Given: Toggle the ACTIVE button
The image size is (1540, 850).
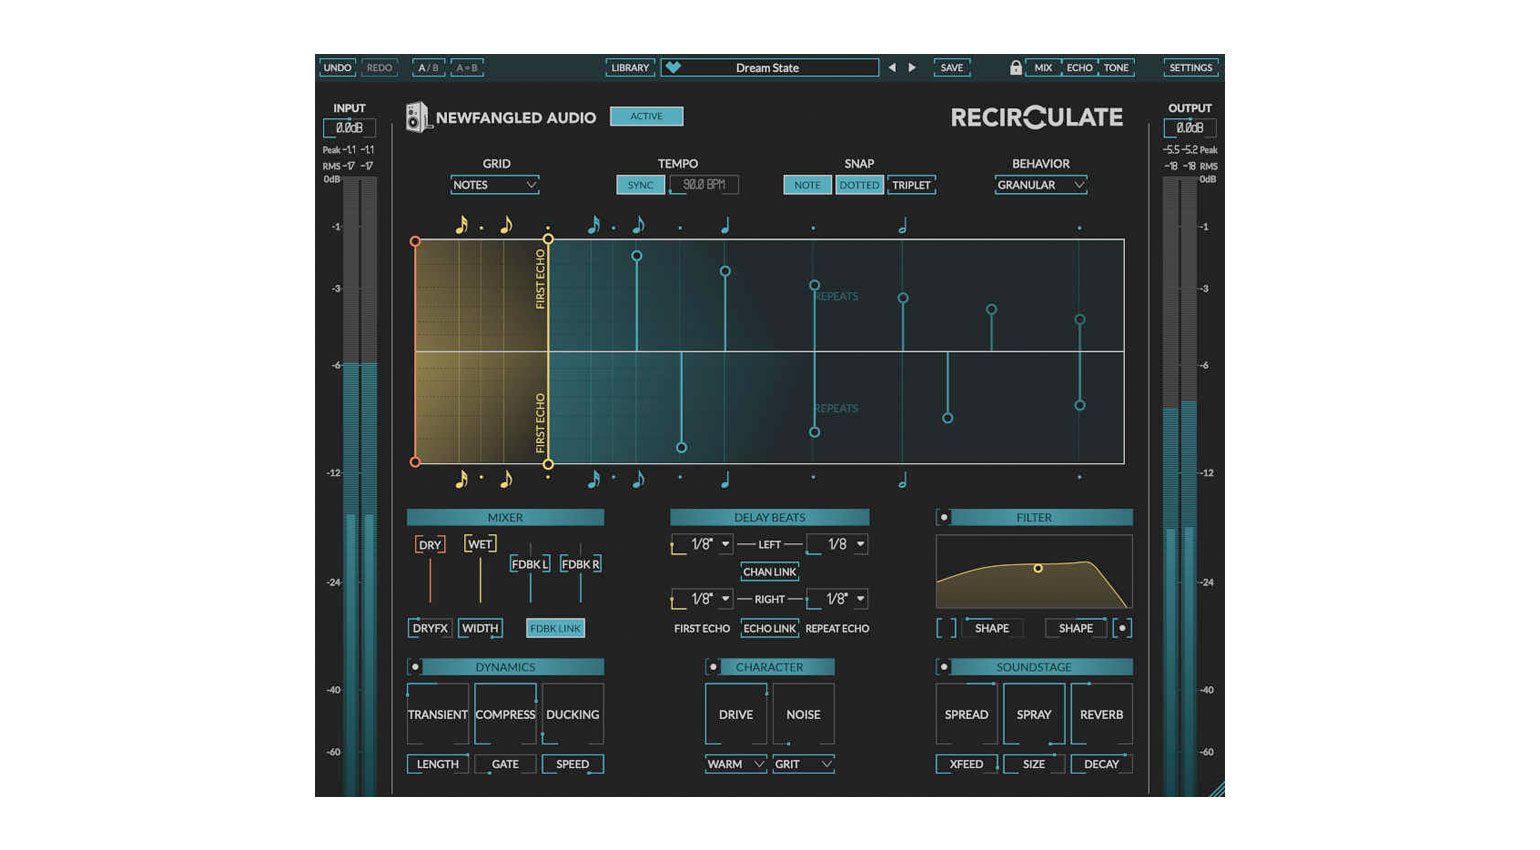Looking at the screenshot, I should click(x=646, y=116).
